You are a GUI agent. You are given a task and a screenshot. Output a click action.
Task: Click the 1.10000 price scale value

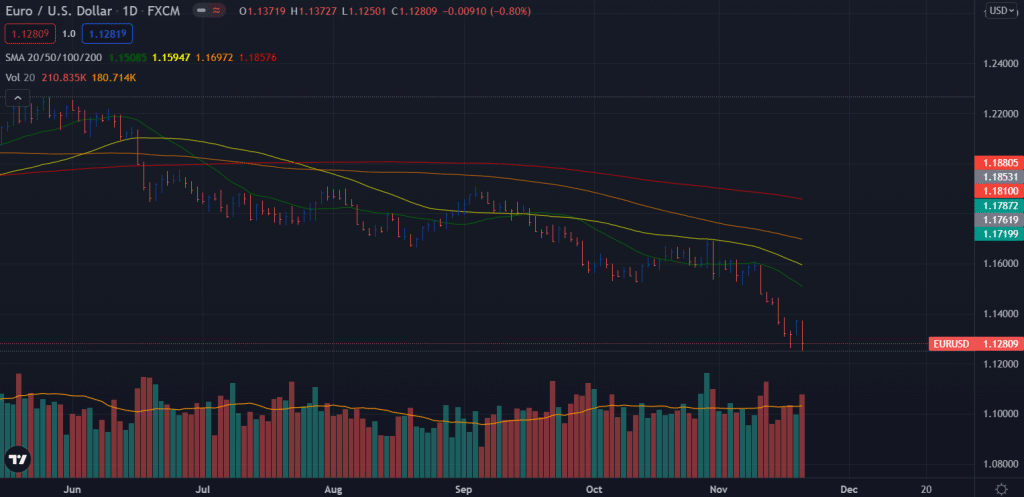(1002, 414)
